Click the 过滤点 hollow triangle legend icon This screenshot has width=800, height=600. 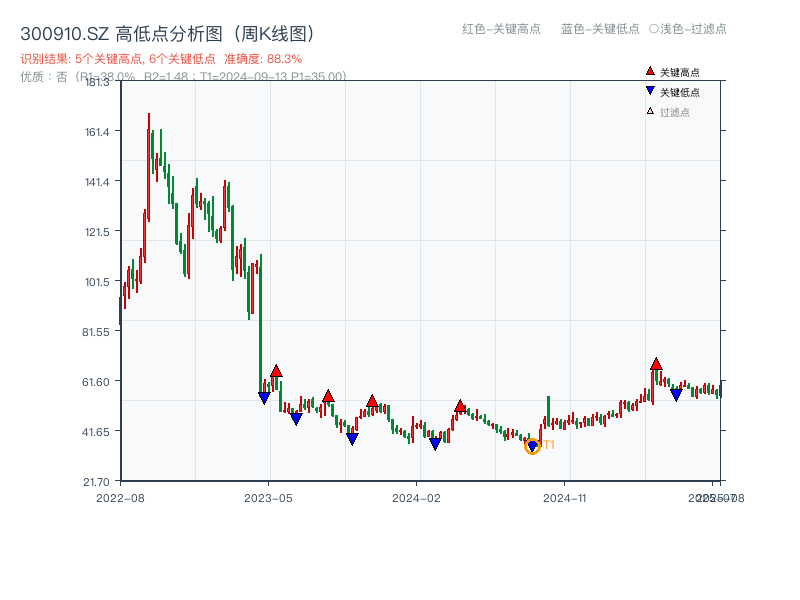[650, 109]
